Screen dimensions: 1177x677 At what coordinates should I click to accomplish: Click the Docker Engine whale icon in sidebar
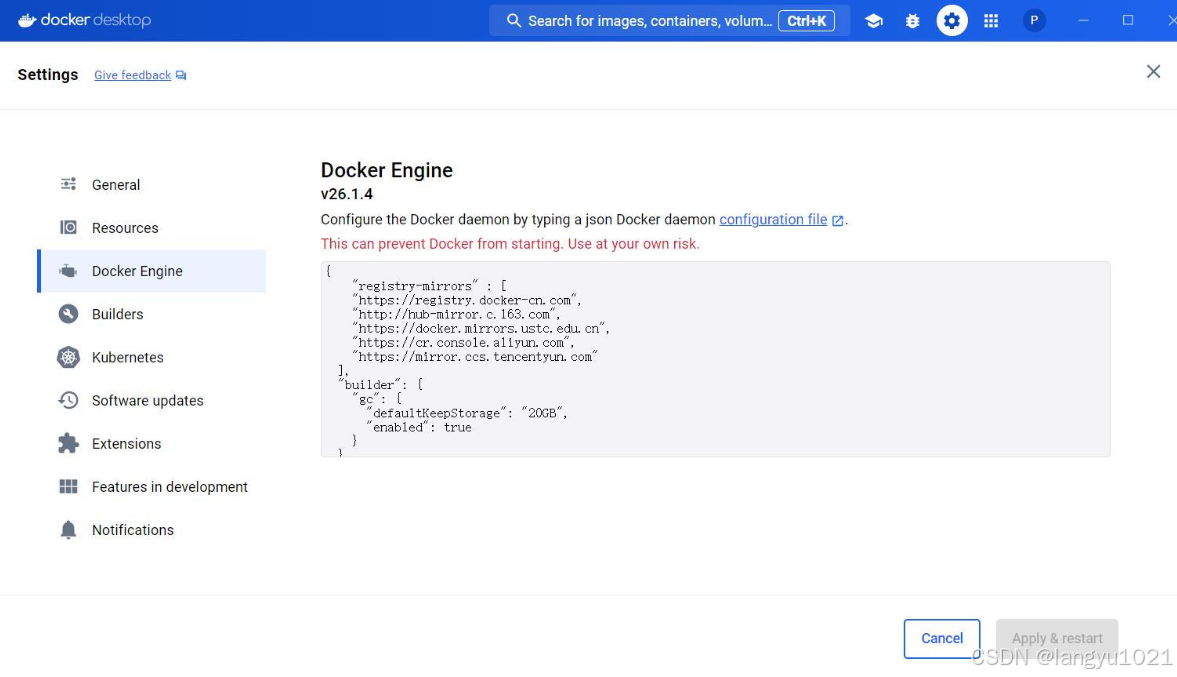coord(68,271)
